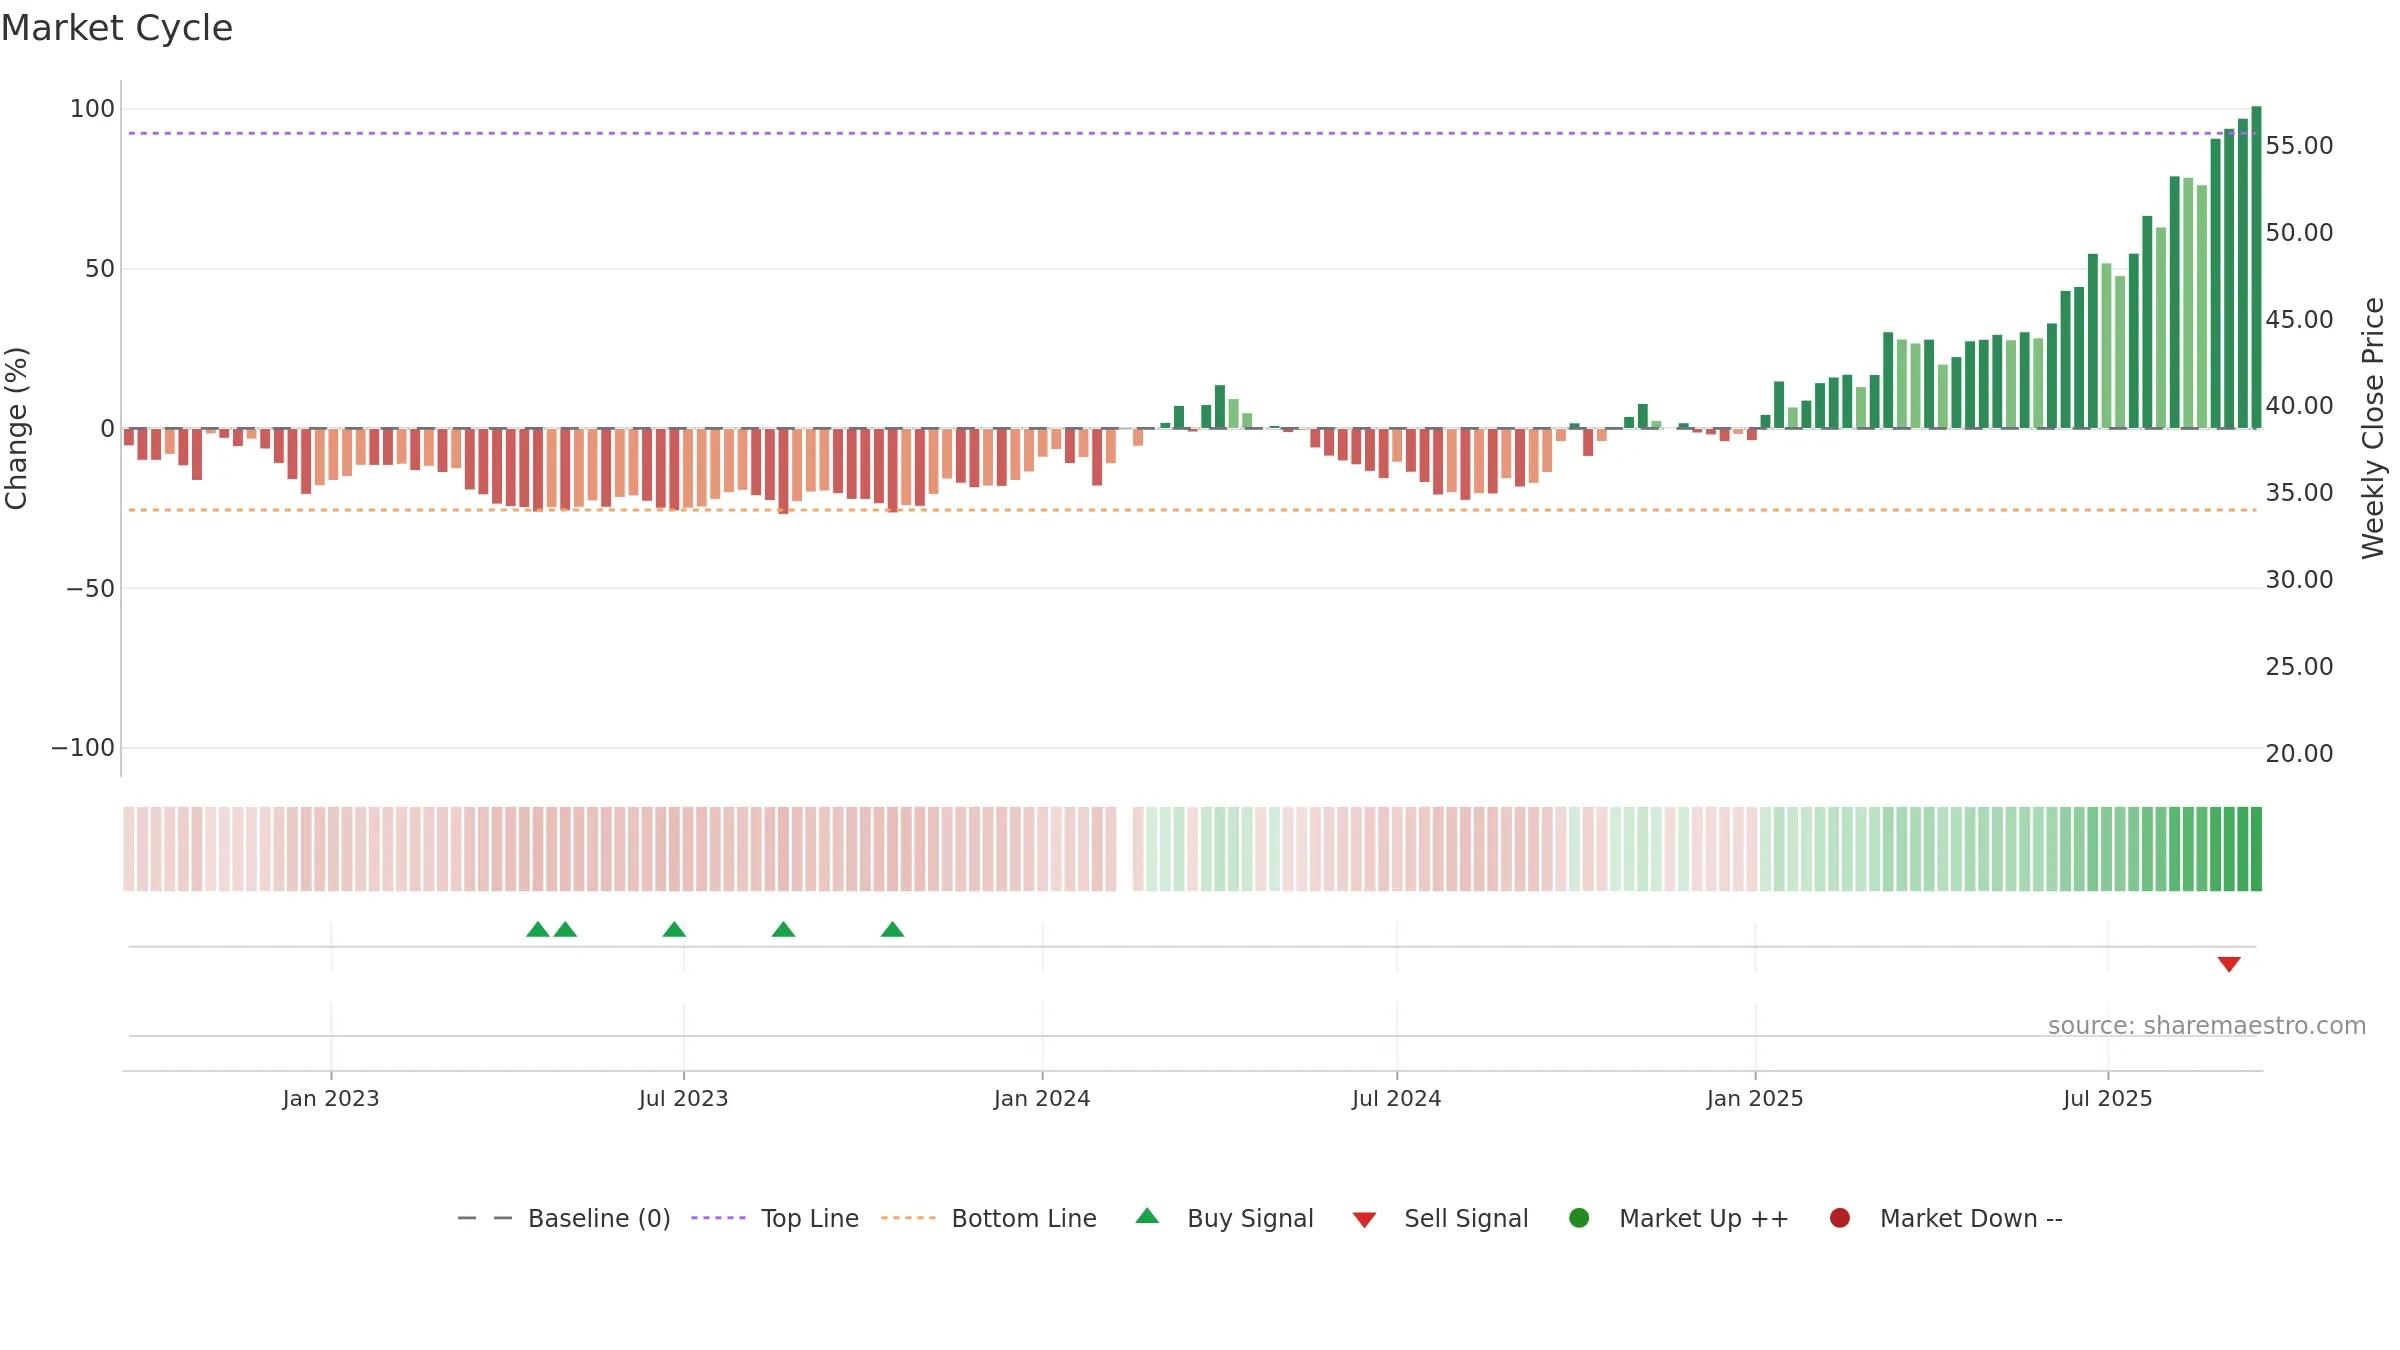The width and height of the screenshot is (2400, 1350).
Task: Click the grey dashed Baseline legend sample
Action: [485, 1218]
